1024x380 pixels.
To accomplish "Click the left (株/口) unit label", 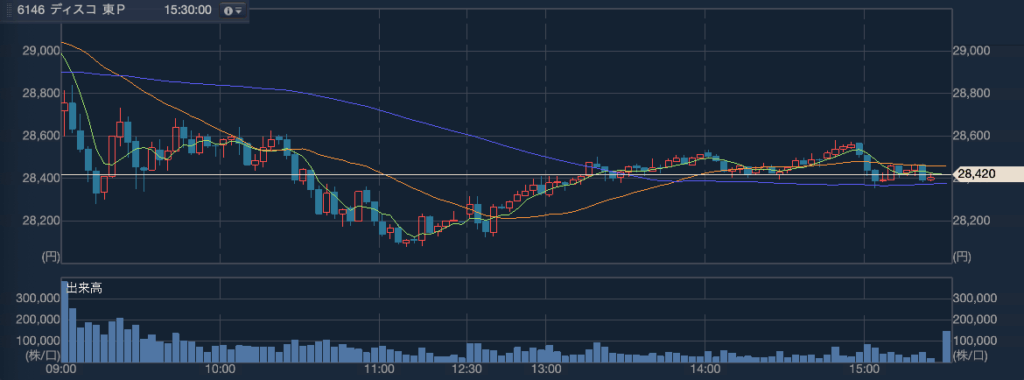I will click(42, 356).
